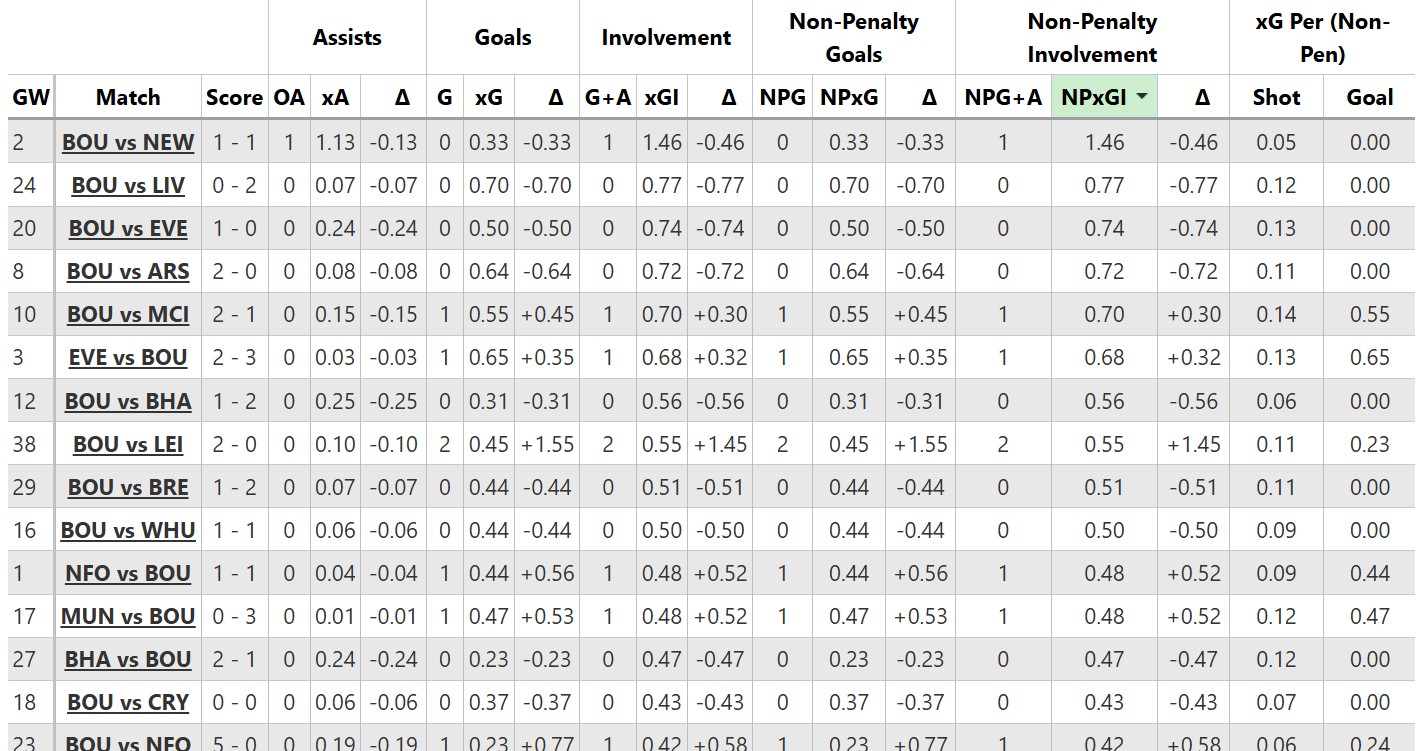Sort by the Shot column header

point(1276,97)
